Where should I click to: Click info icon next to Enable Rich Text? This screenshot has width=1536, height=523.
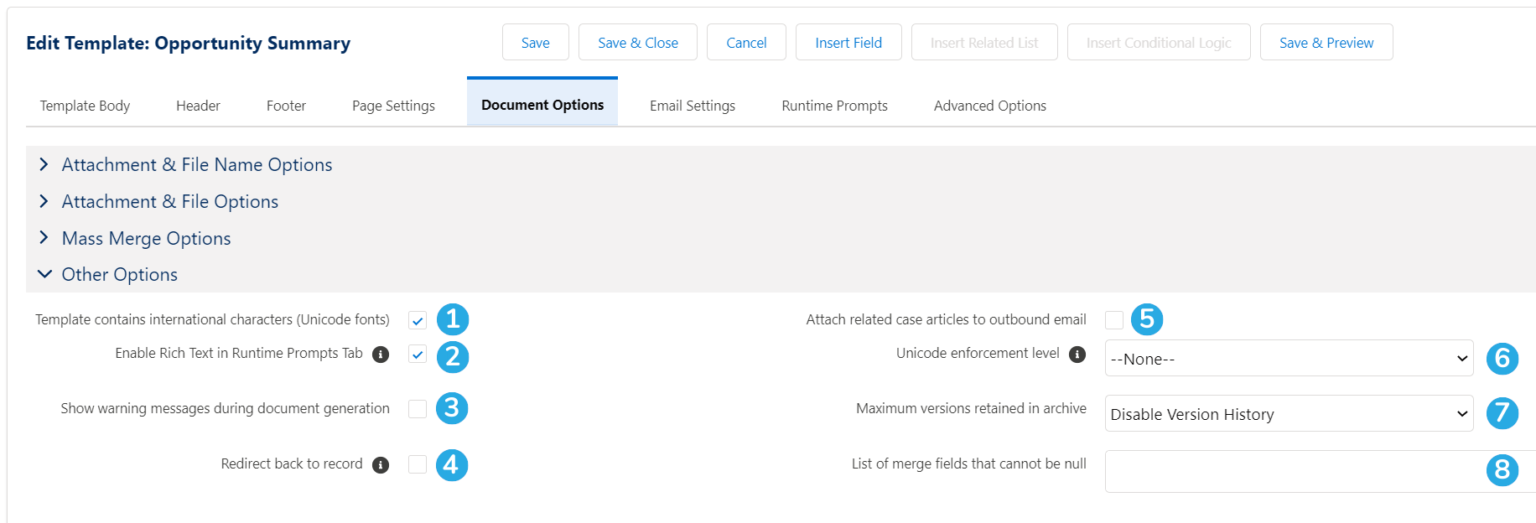[x=380, y=354]
